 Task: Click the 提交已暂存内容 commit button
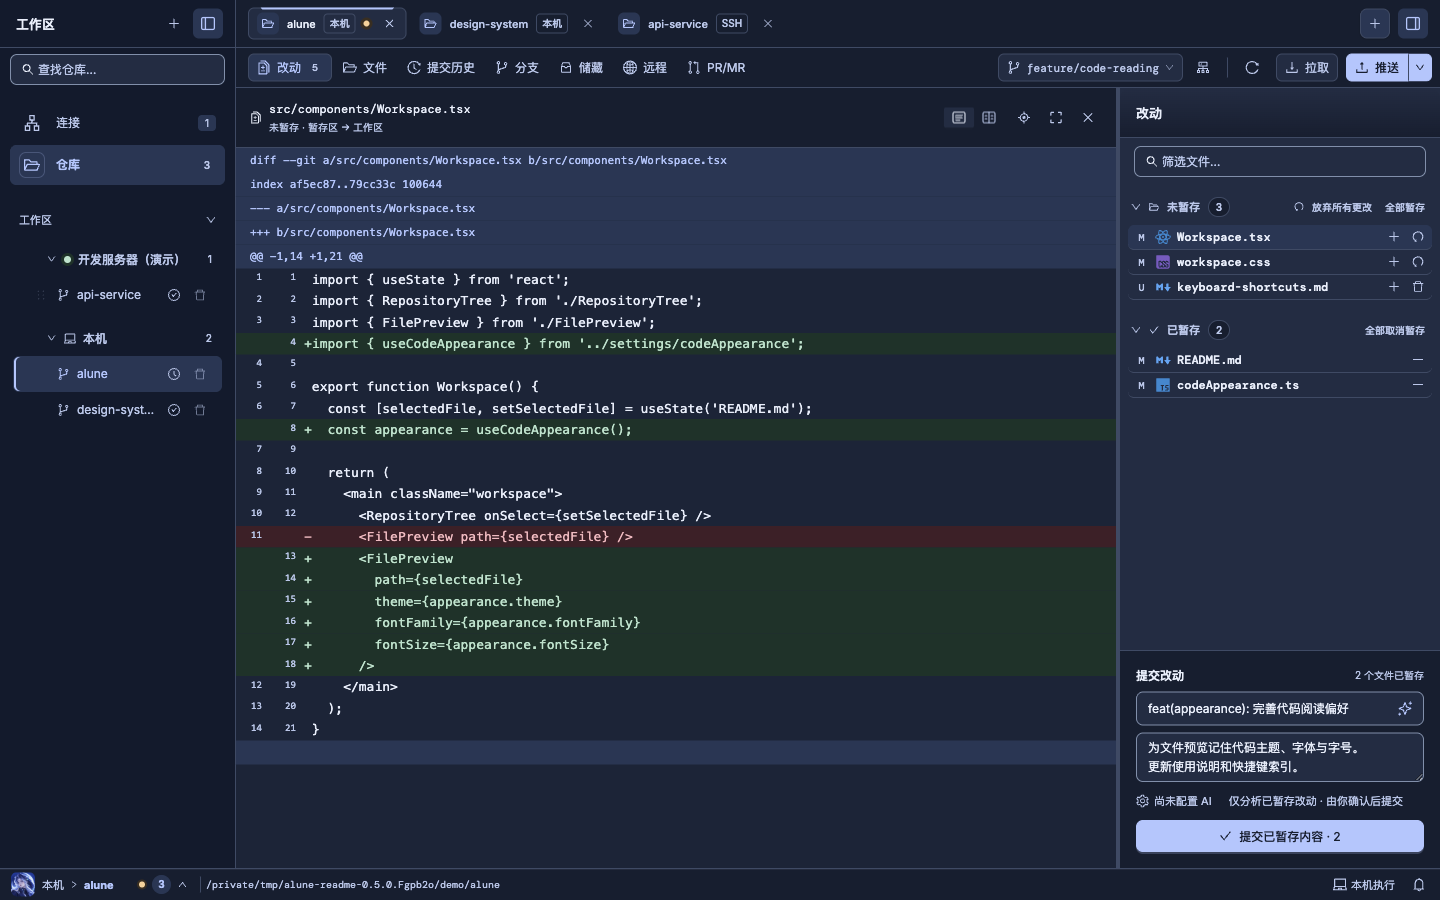(x=1280, y=836)
